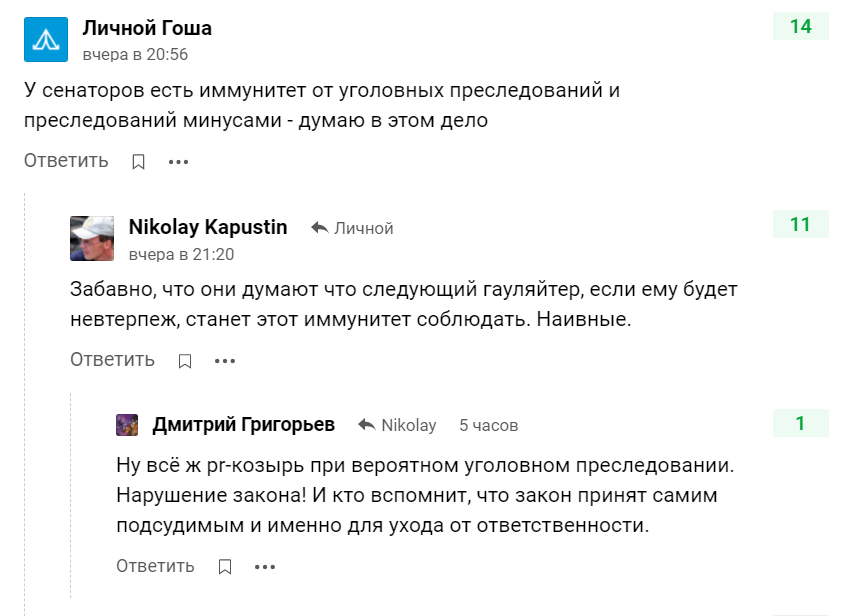Open Дмитрий Григорьев's profile name link
This screenshot has height=616, width=845.
click(244, 425)
